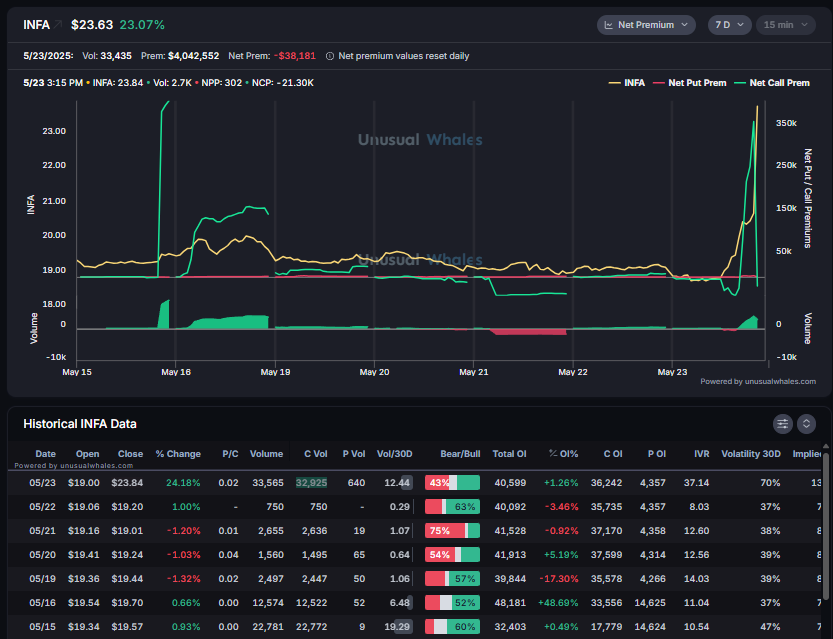Screen dimensions: 833x639
Task: Click the 05/23 Bear/Bull 43% bar
Action: [452, 483]
